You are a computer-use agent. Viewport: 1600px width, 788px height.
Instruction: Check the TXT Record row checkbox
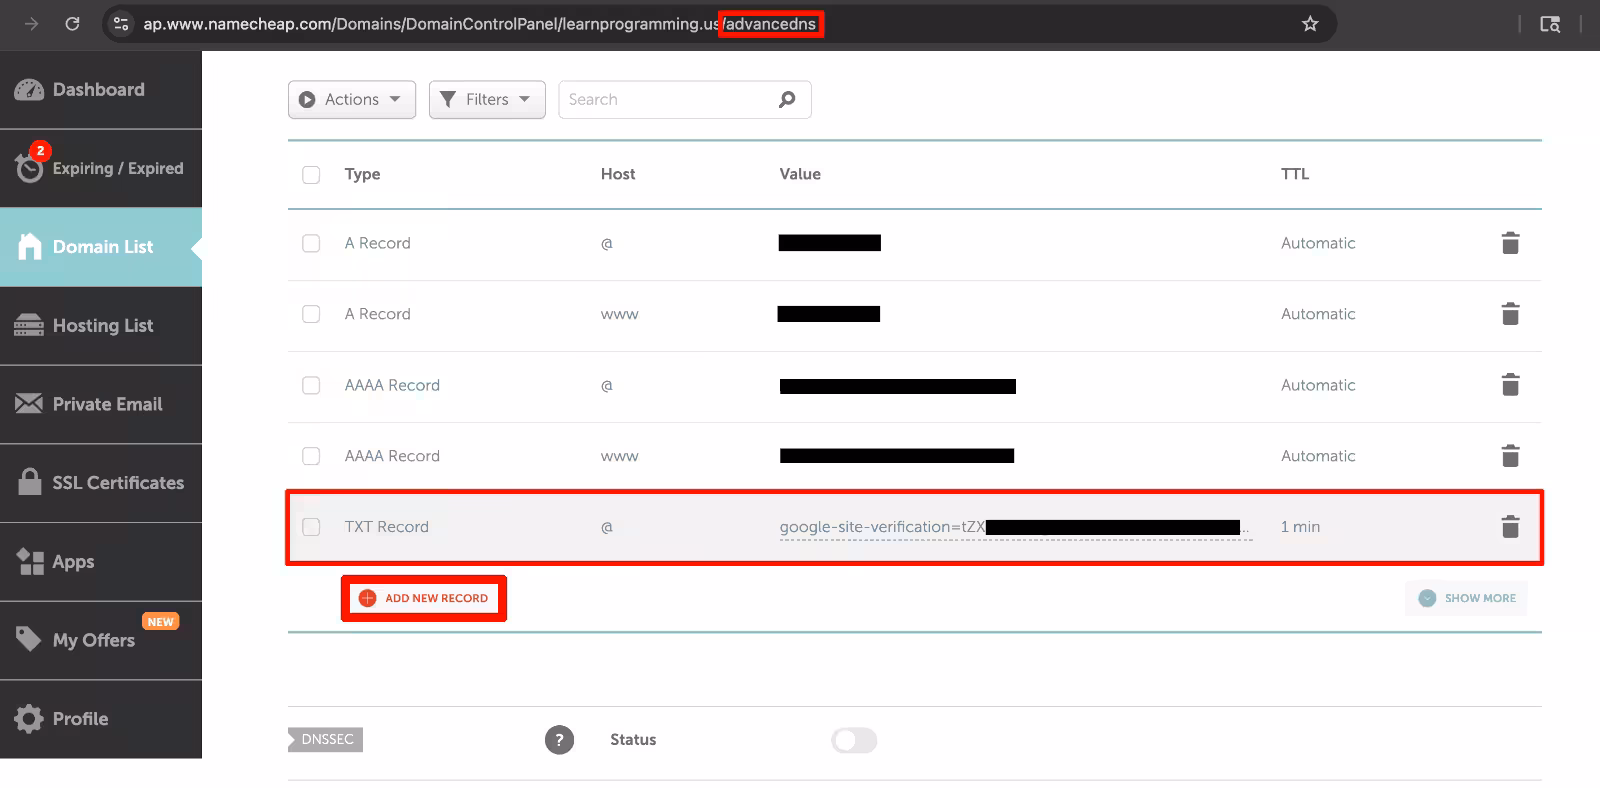click(311, 527)
